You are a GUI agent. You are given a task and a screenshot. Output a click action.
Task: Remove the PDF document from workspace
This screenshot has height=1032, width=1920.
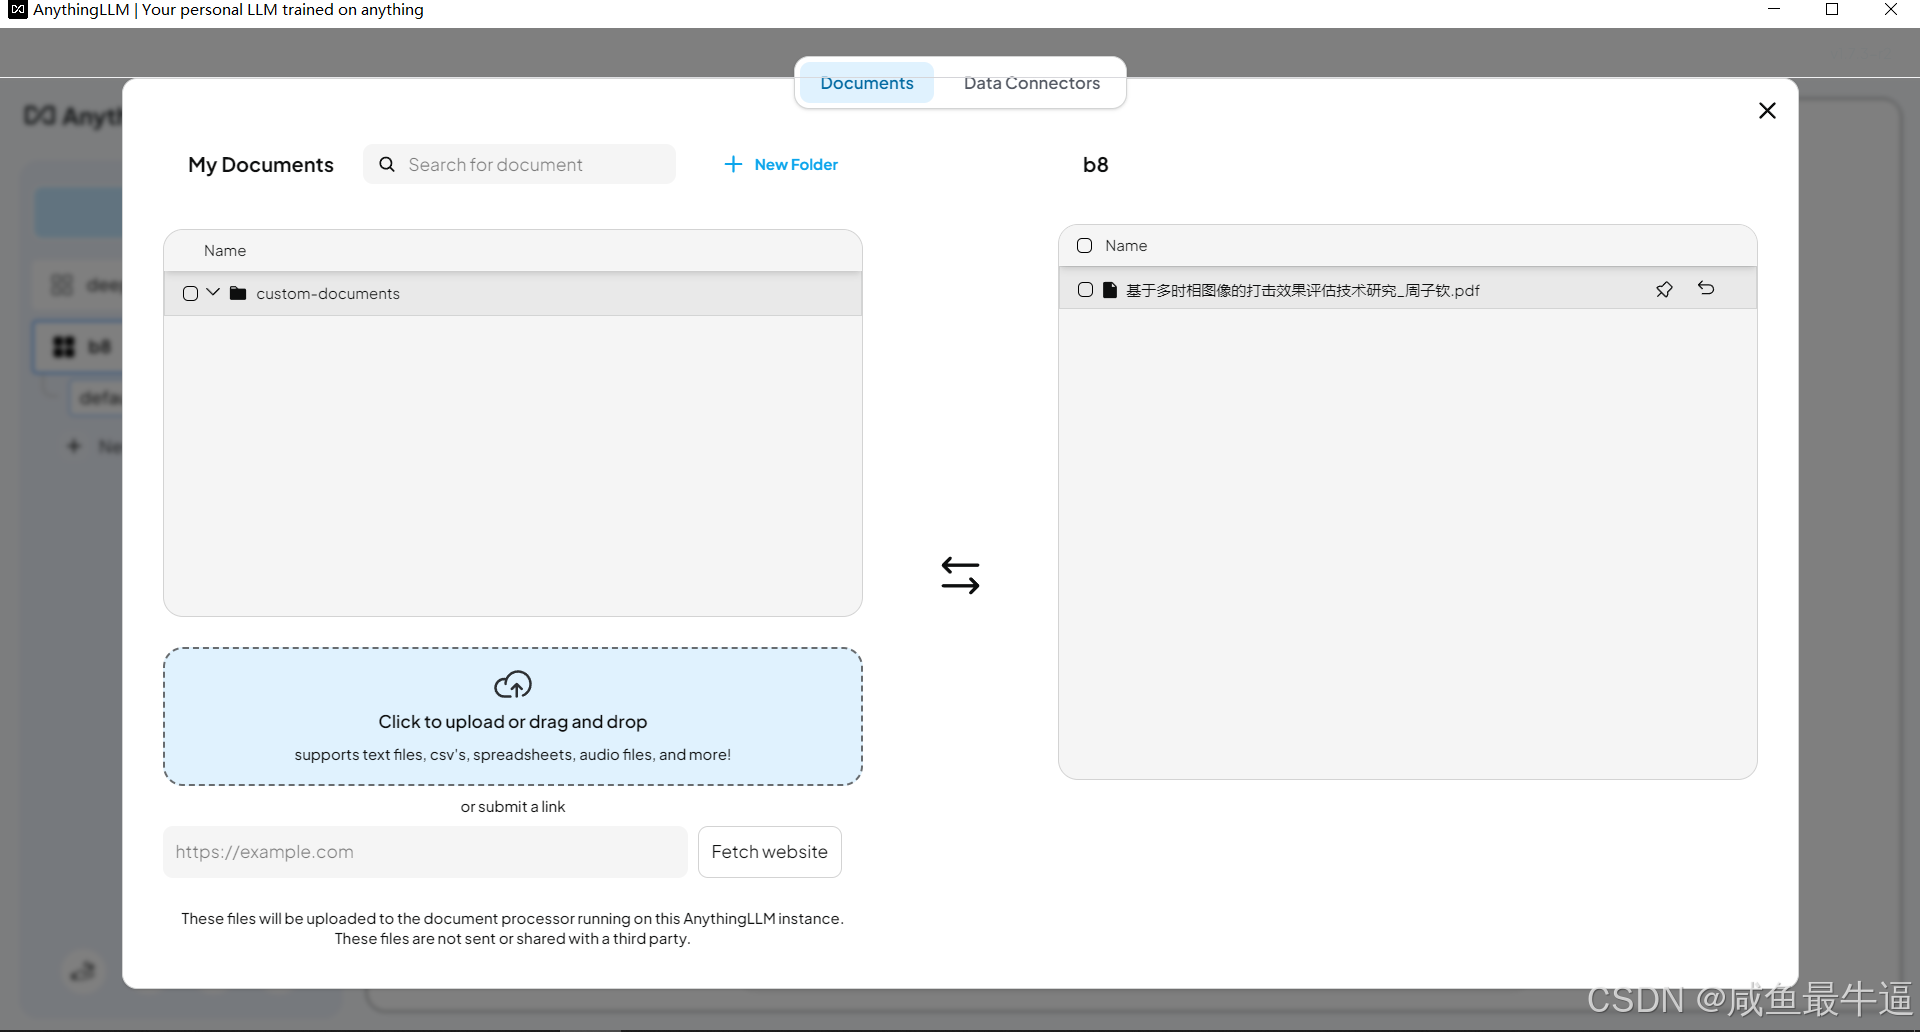pos(1706,288)
